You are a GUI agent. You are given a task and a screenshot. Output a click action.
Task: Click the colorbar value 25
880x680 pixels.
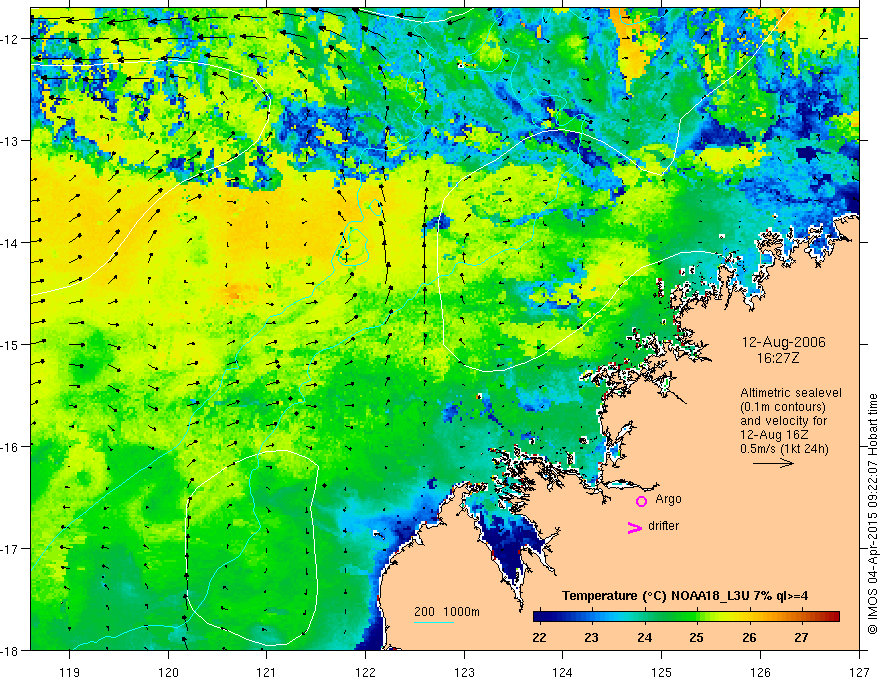[696, 637]
